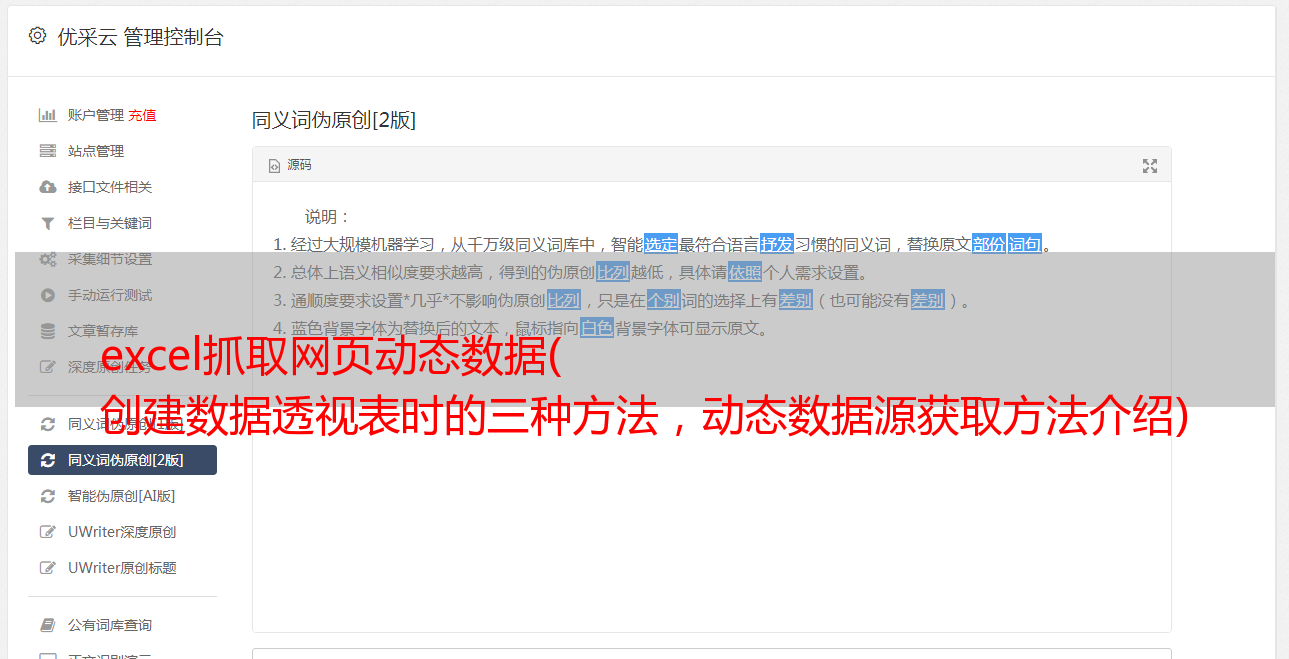Open UWriter原创标题 page

[122, 568]
